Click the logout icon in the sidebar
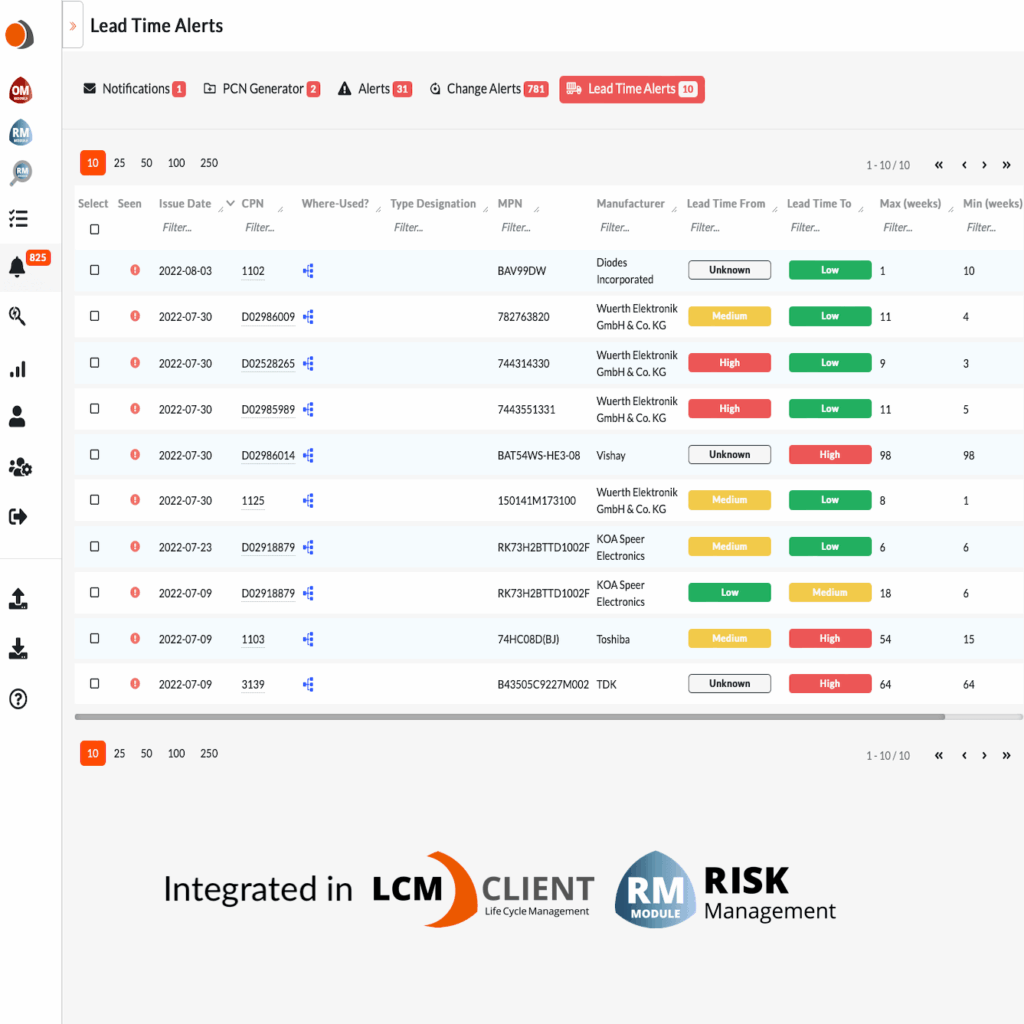The height and width of the screenshot is (1024, 1024). 19,516
